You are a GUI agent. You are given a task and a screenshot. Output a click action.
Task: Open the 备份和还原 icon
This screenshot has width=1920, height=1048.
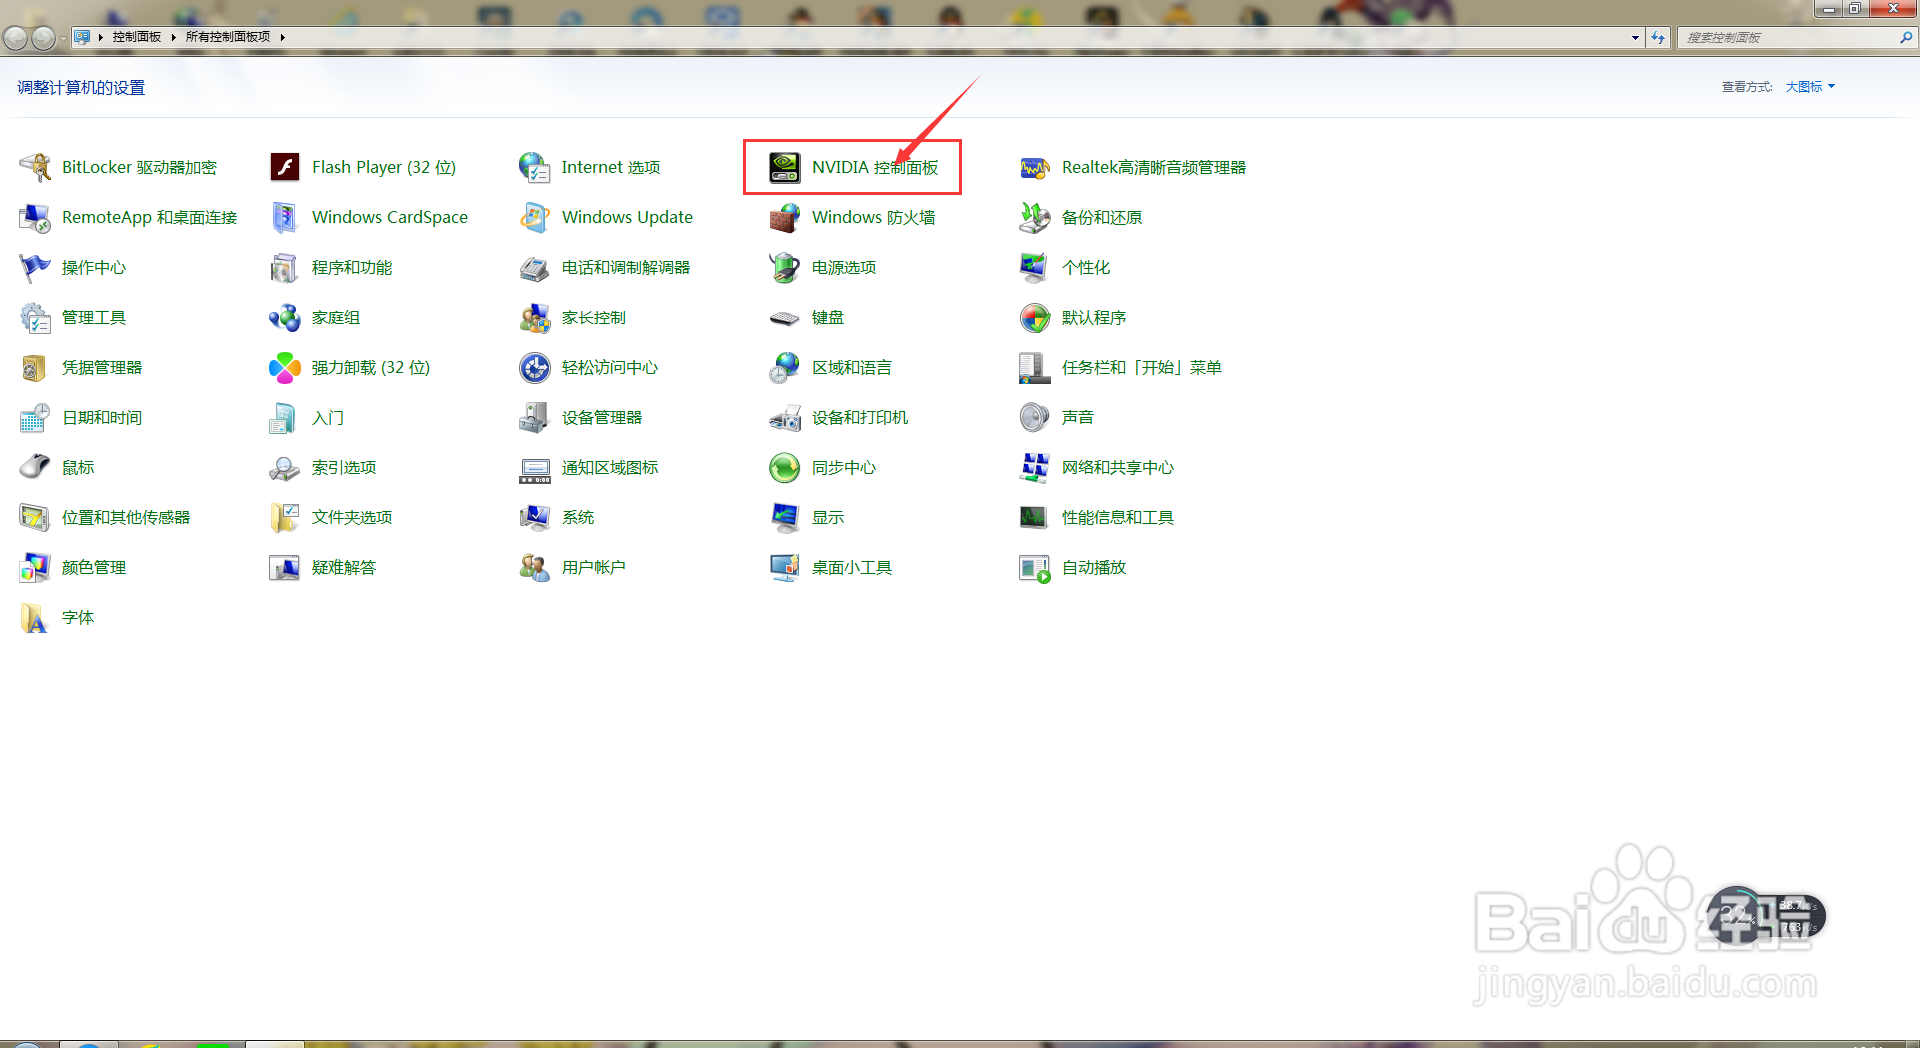(1035, 217)
